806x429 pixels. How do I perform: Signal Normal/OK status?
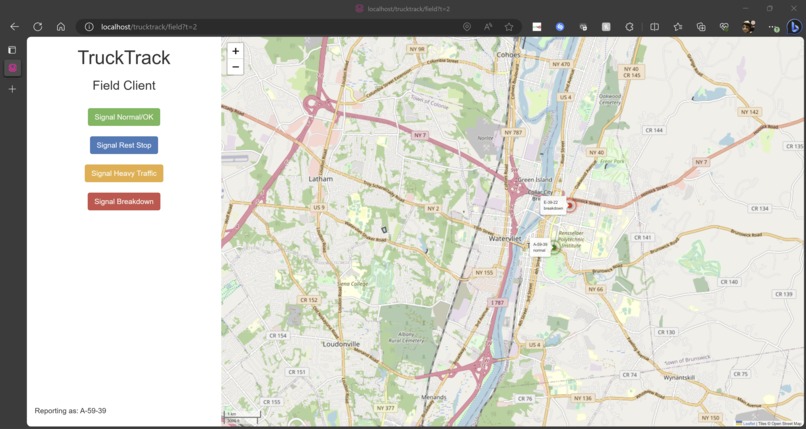124,117
